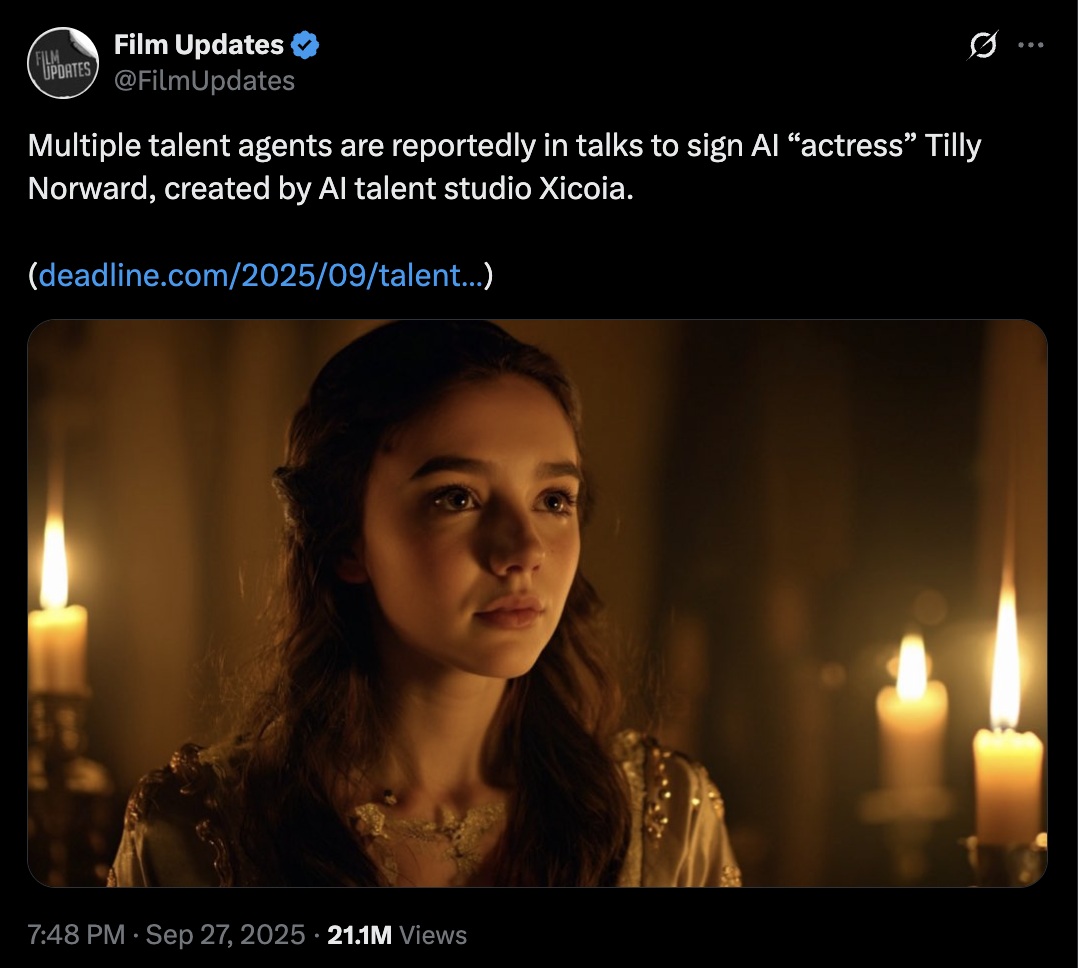This screenshot has height=968, width=1078.
Task: Open the Film Updates profile avatar
Action: point(62,63)
